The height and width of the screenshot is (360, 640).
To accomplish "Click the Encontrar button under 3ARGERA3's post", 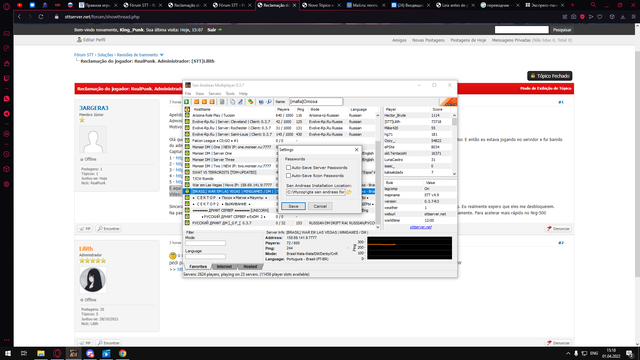I will click(x=109, y=229).
